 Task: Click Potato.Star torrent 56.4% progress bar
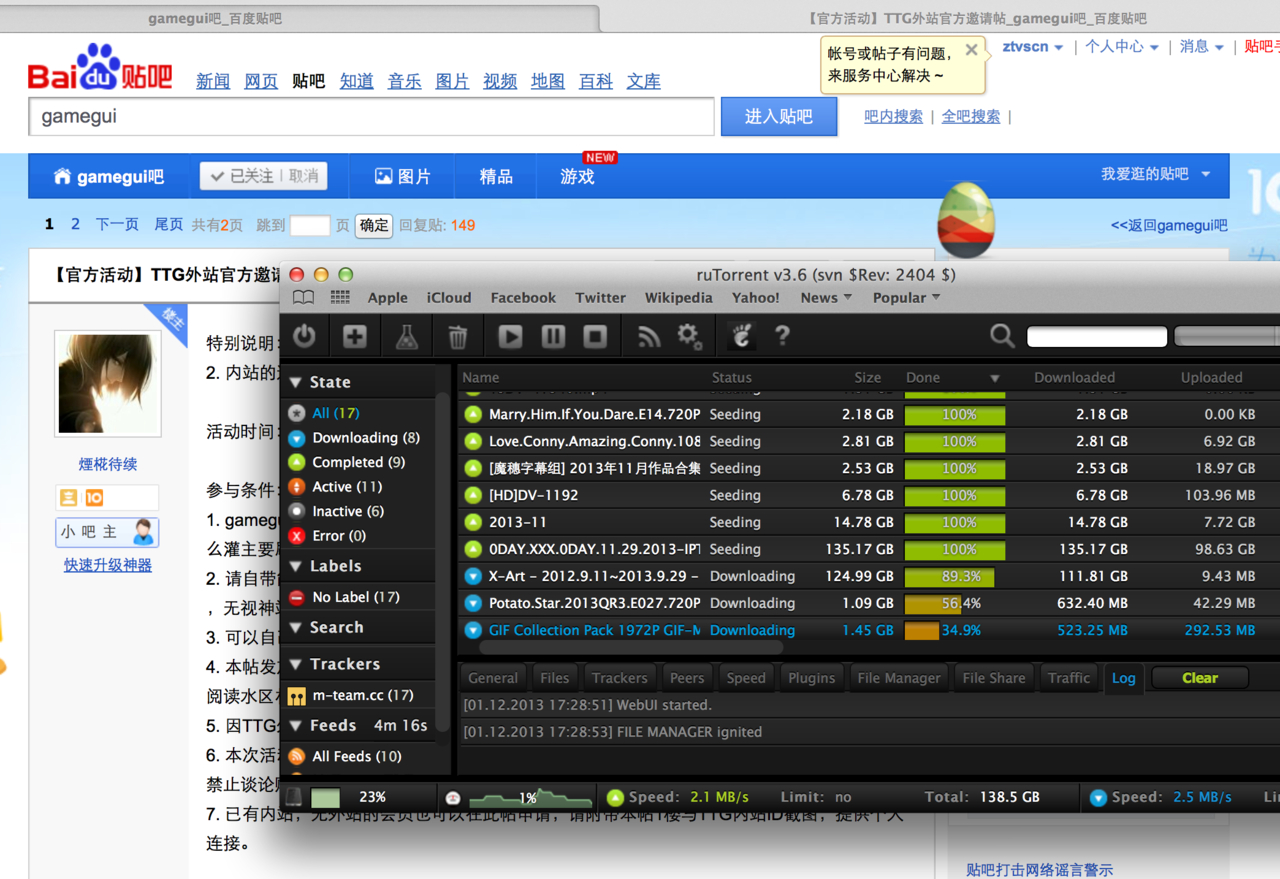(x=955, y=603)
